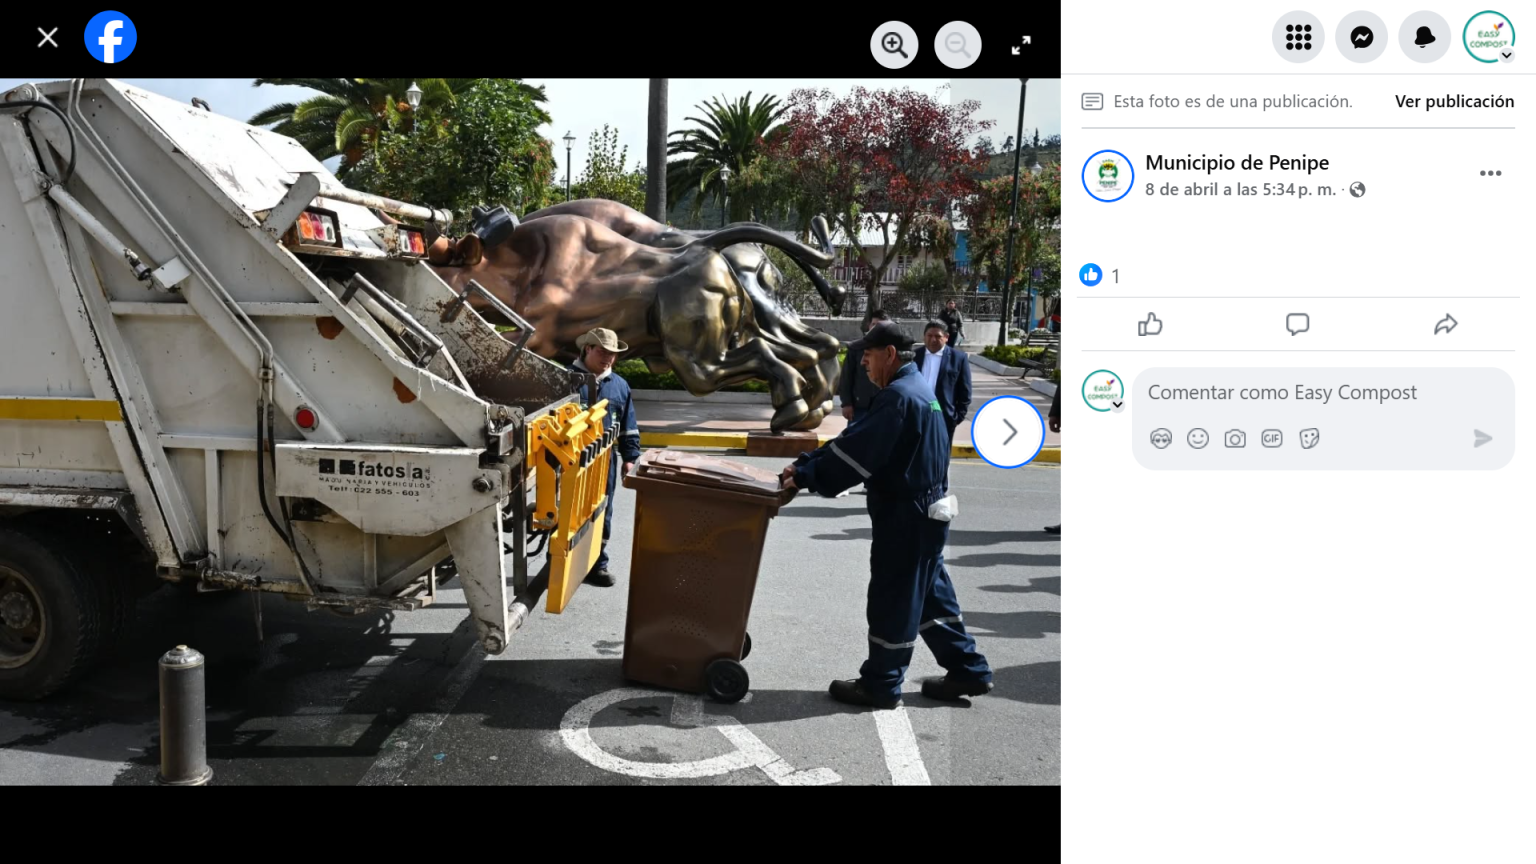
Task: Click the comment speech bubble button
Action: point(1297,324)
